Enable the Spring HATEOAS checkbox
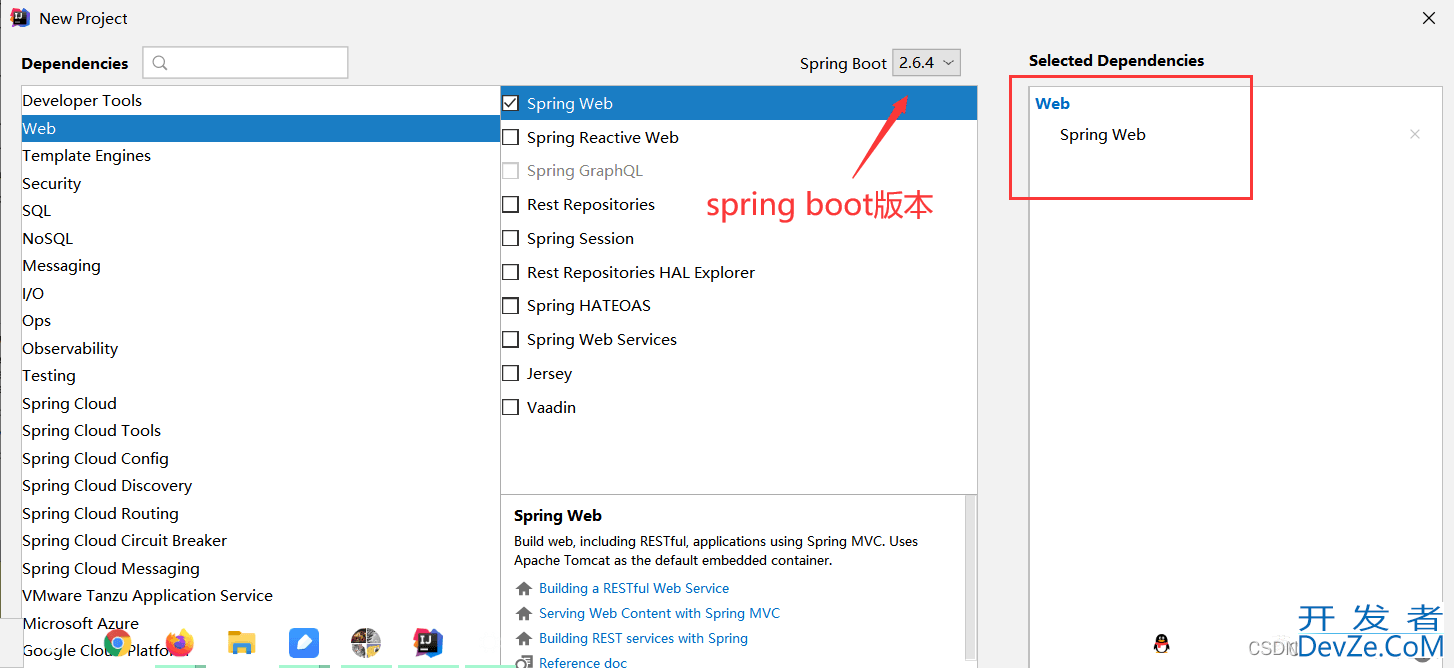 point(511,306)
